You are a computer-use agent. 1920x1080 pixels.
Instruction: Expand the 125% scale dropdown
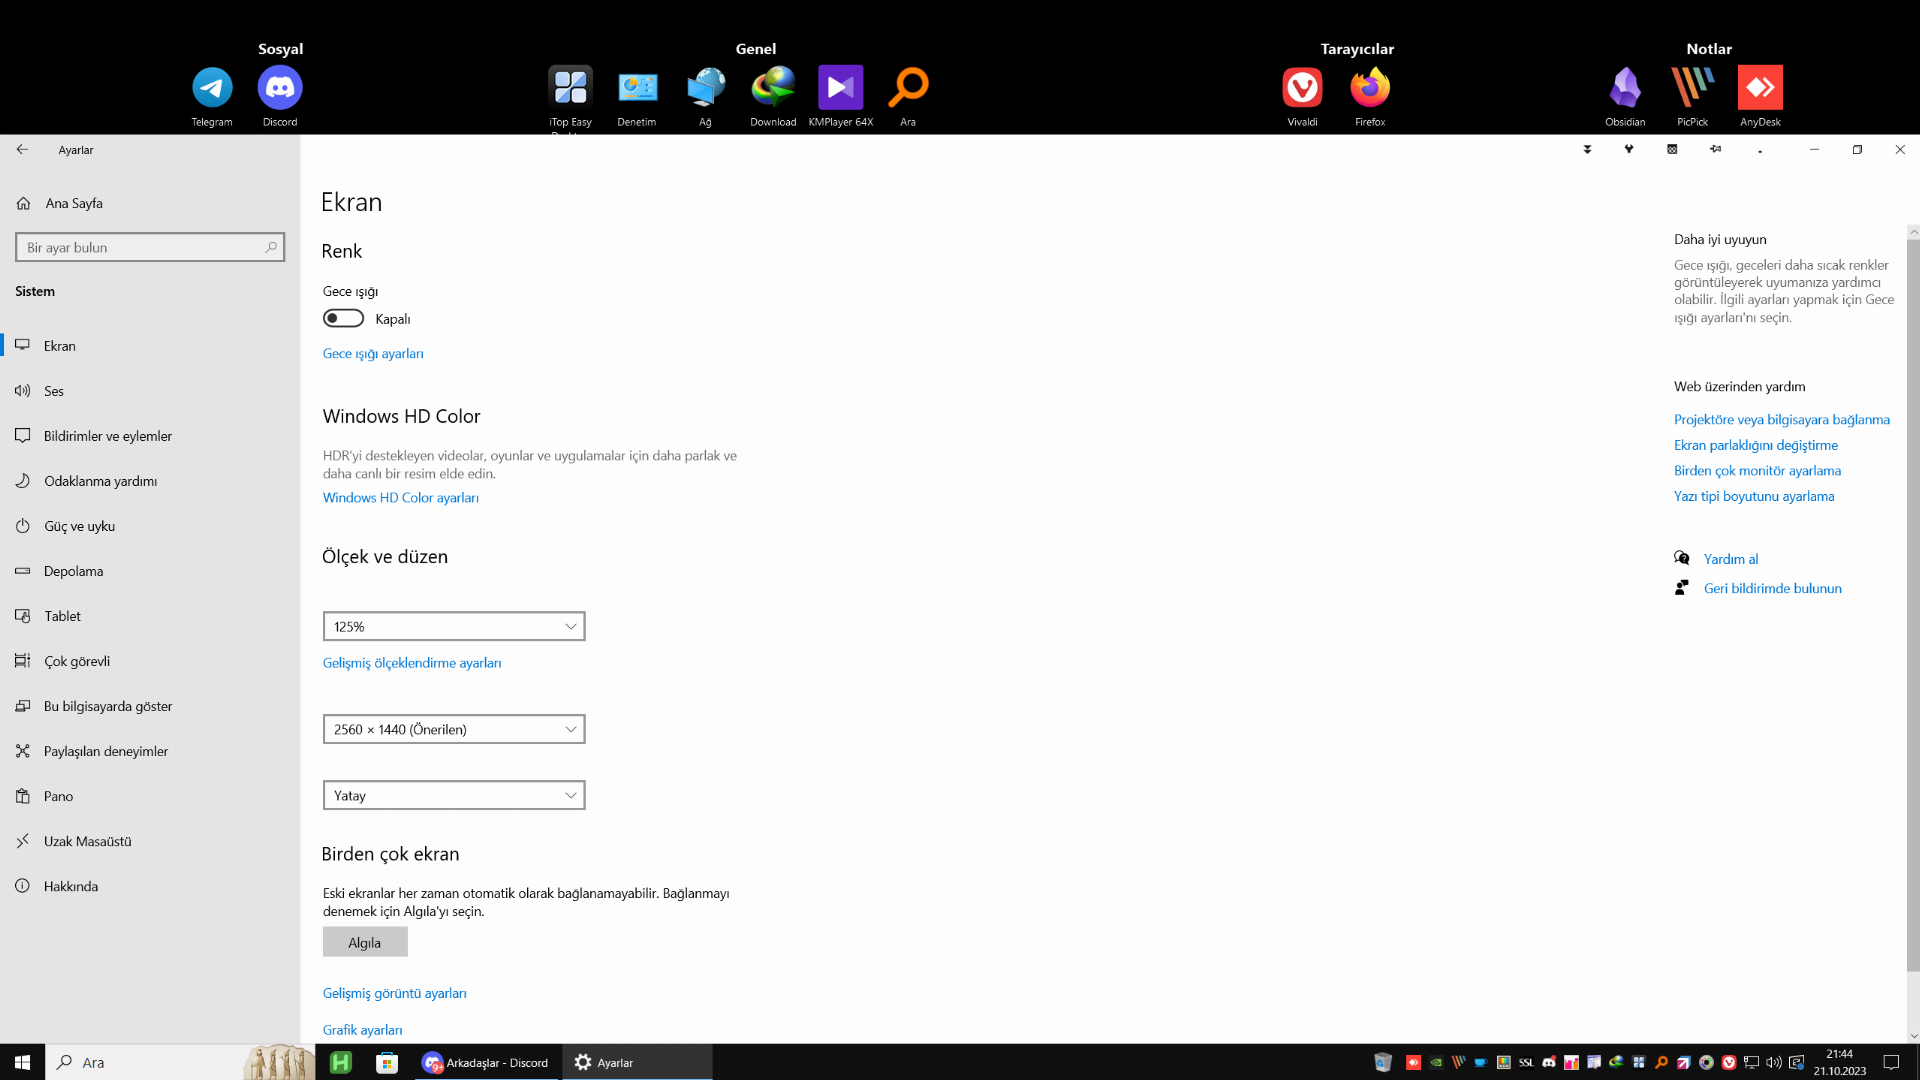point(454,626)
